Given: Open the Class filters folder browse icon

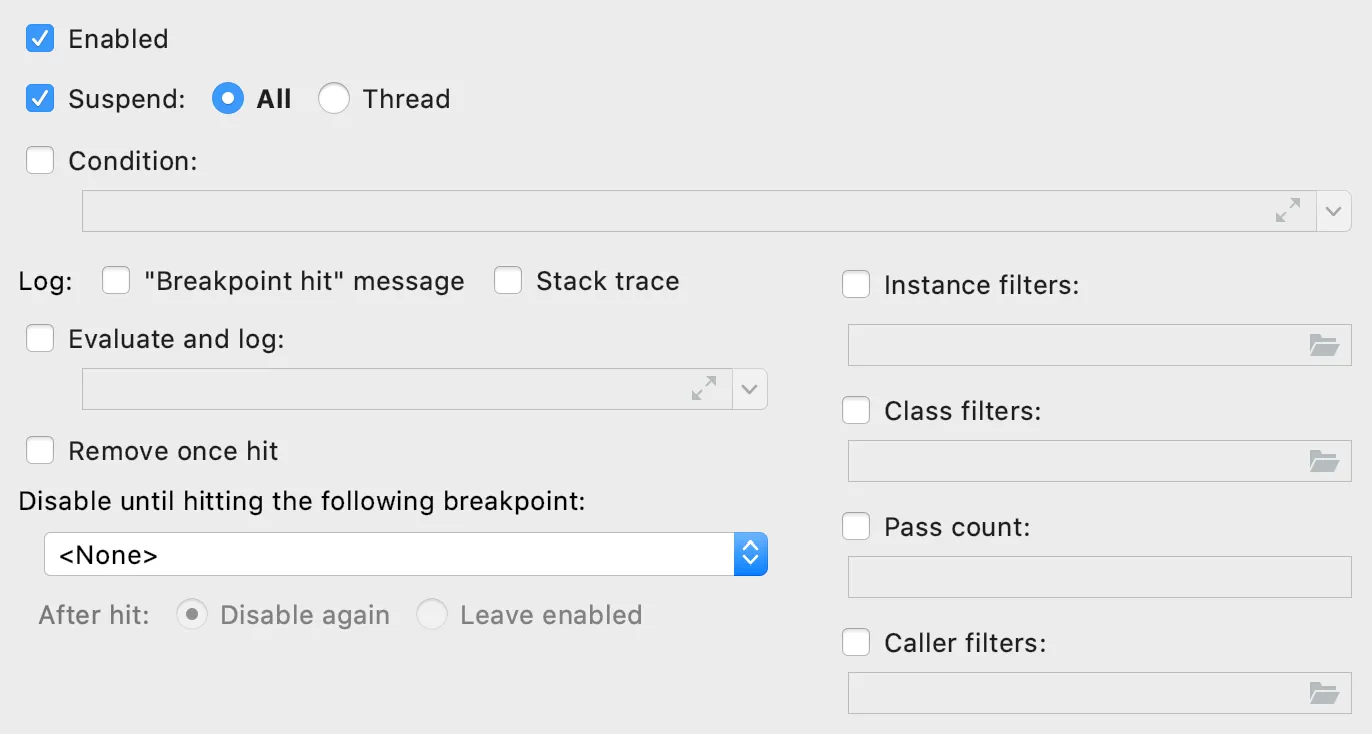Looking at the screenshot, I should [1323, 462].
